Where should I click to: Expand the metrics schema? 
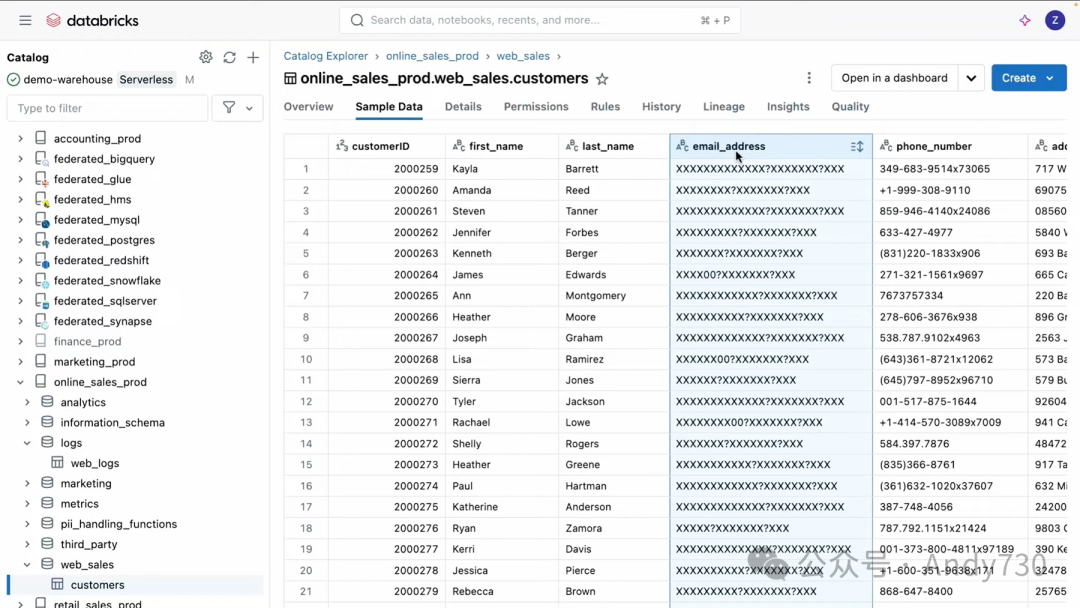27,504
